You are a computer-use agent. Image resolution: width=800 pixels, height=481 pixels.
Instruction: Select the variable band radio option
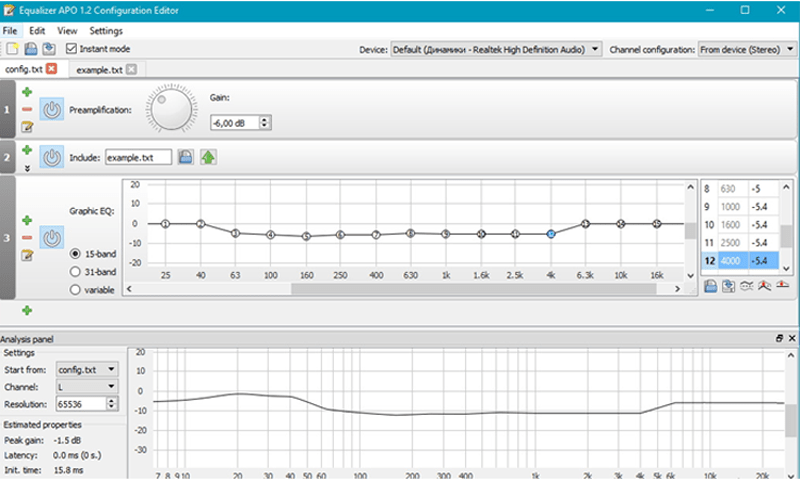click(x=74, y=289)
